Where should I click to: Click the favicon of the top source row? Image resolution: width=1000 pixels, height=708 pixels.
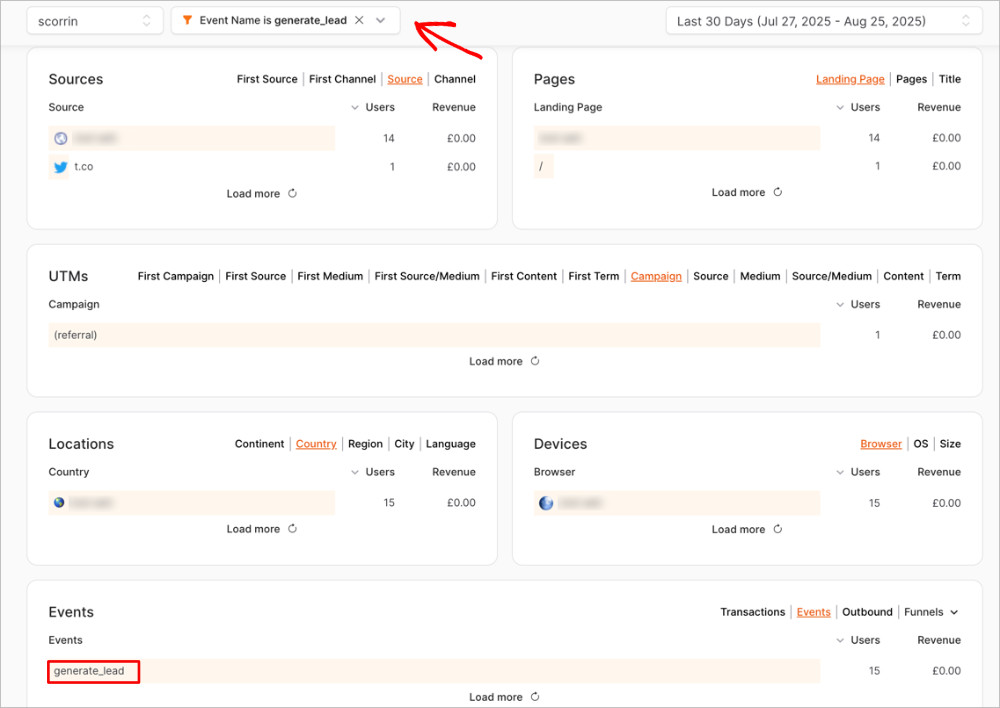(59, 138)
